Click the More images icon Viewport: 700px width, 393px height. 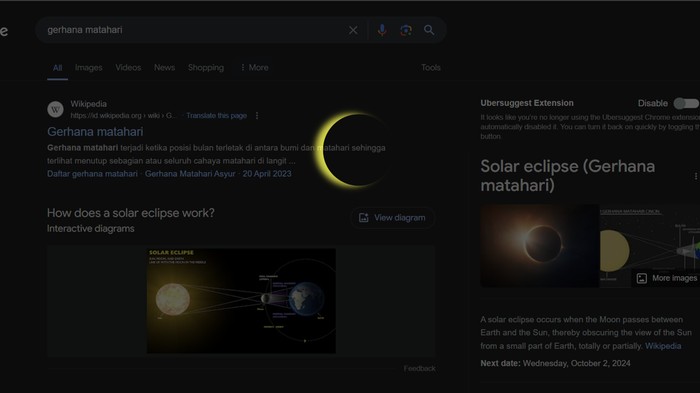(x=642, y=278)
